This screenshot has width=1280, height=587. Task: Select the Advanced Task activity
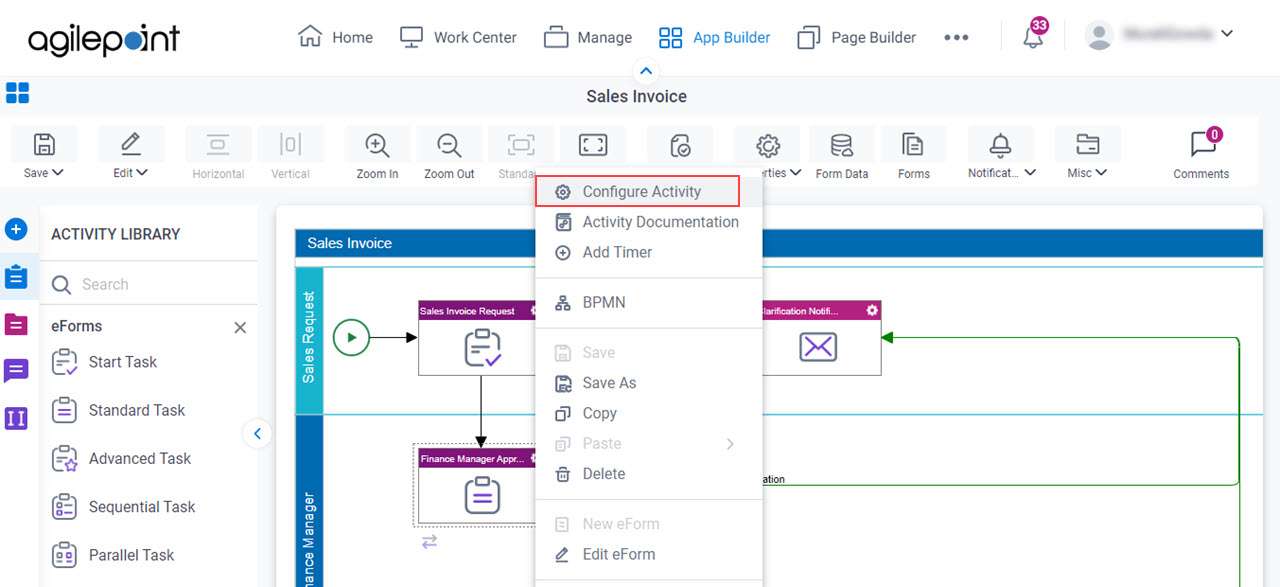point(121,458)
